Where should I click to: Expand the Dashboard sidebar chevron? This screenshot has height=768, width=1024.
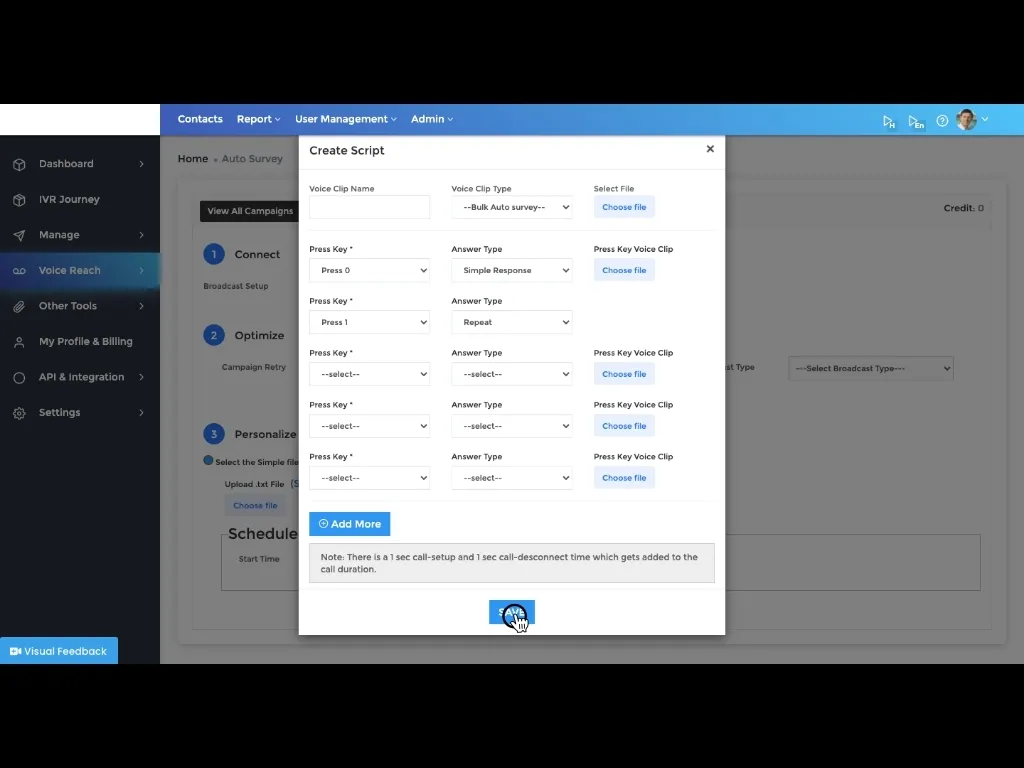(141, 164)
